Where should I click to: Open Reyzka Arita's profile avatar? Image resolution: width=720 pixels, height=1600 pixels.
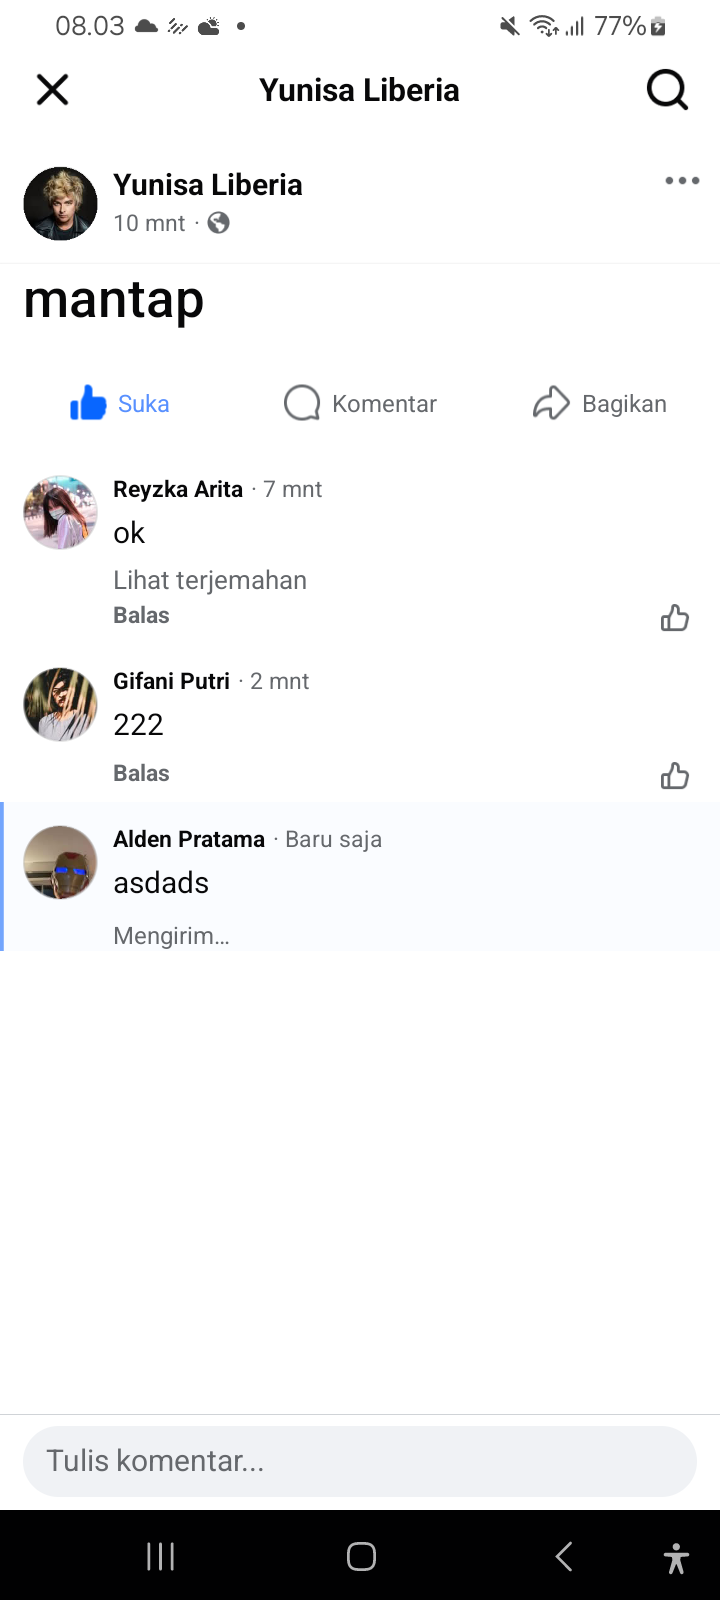pos(60,512)
